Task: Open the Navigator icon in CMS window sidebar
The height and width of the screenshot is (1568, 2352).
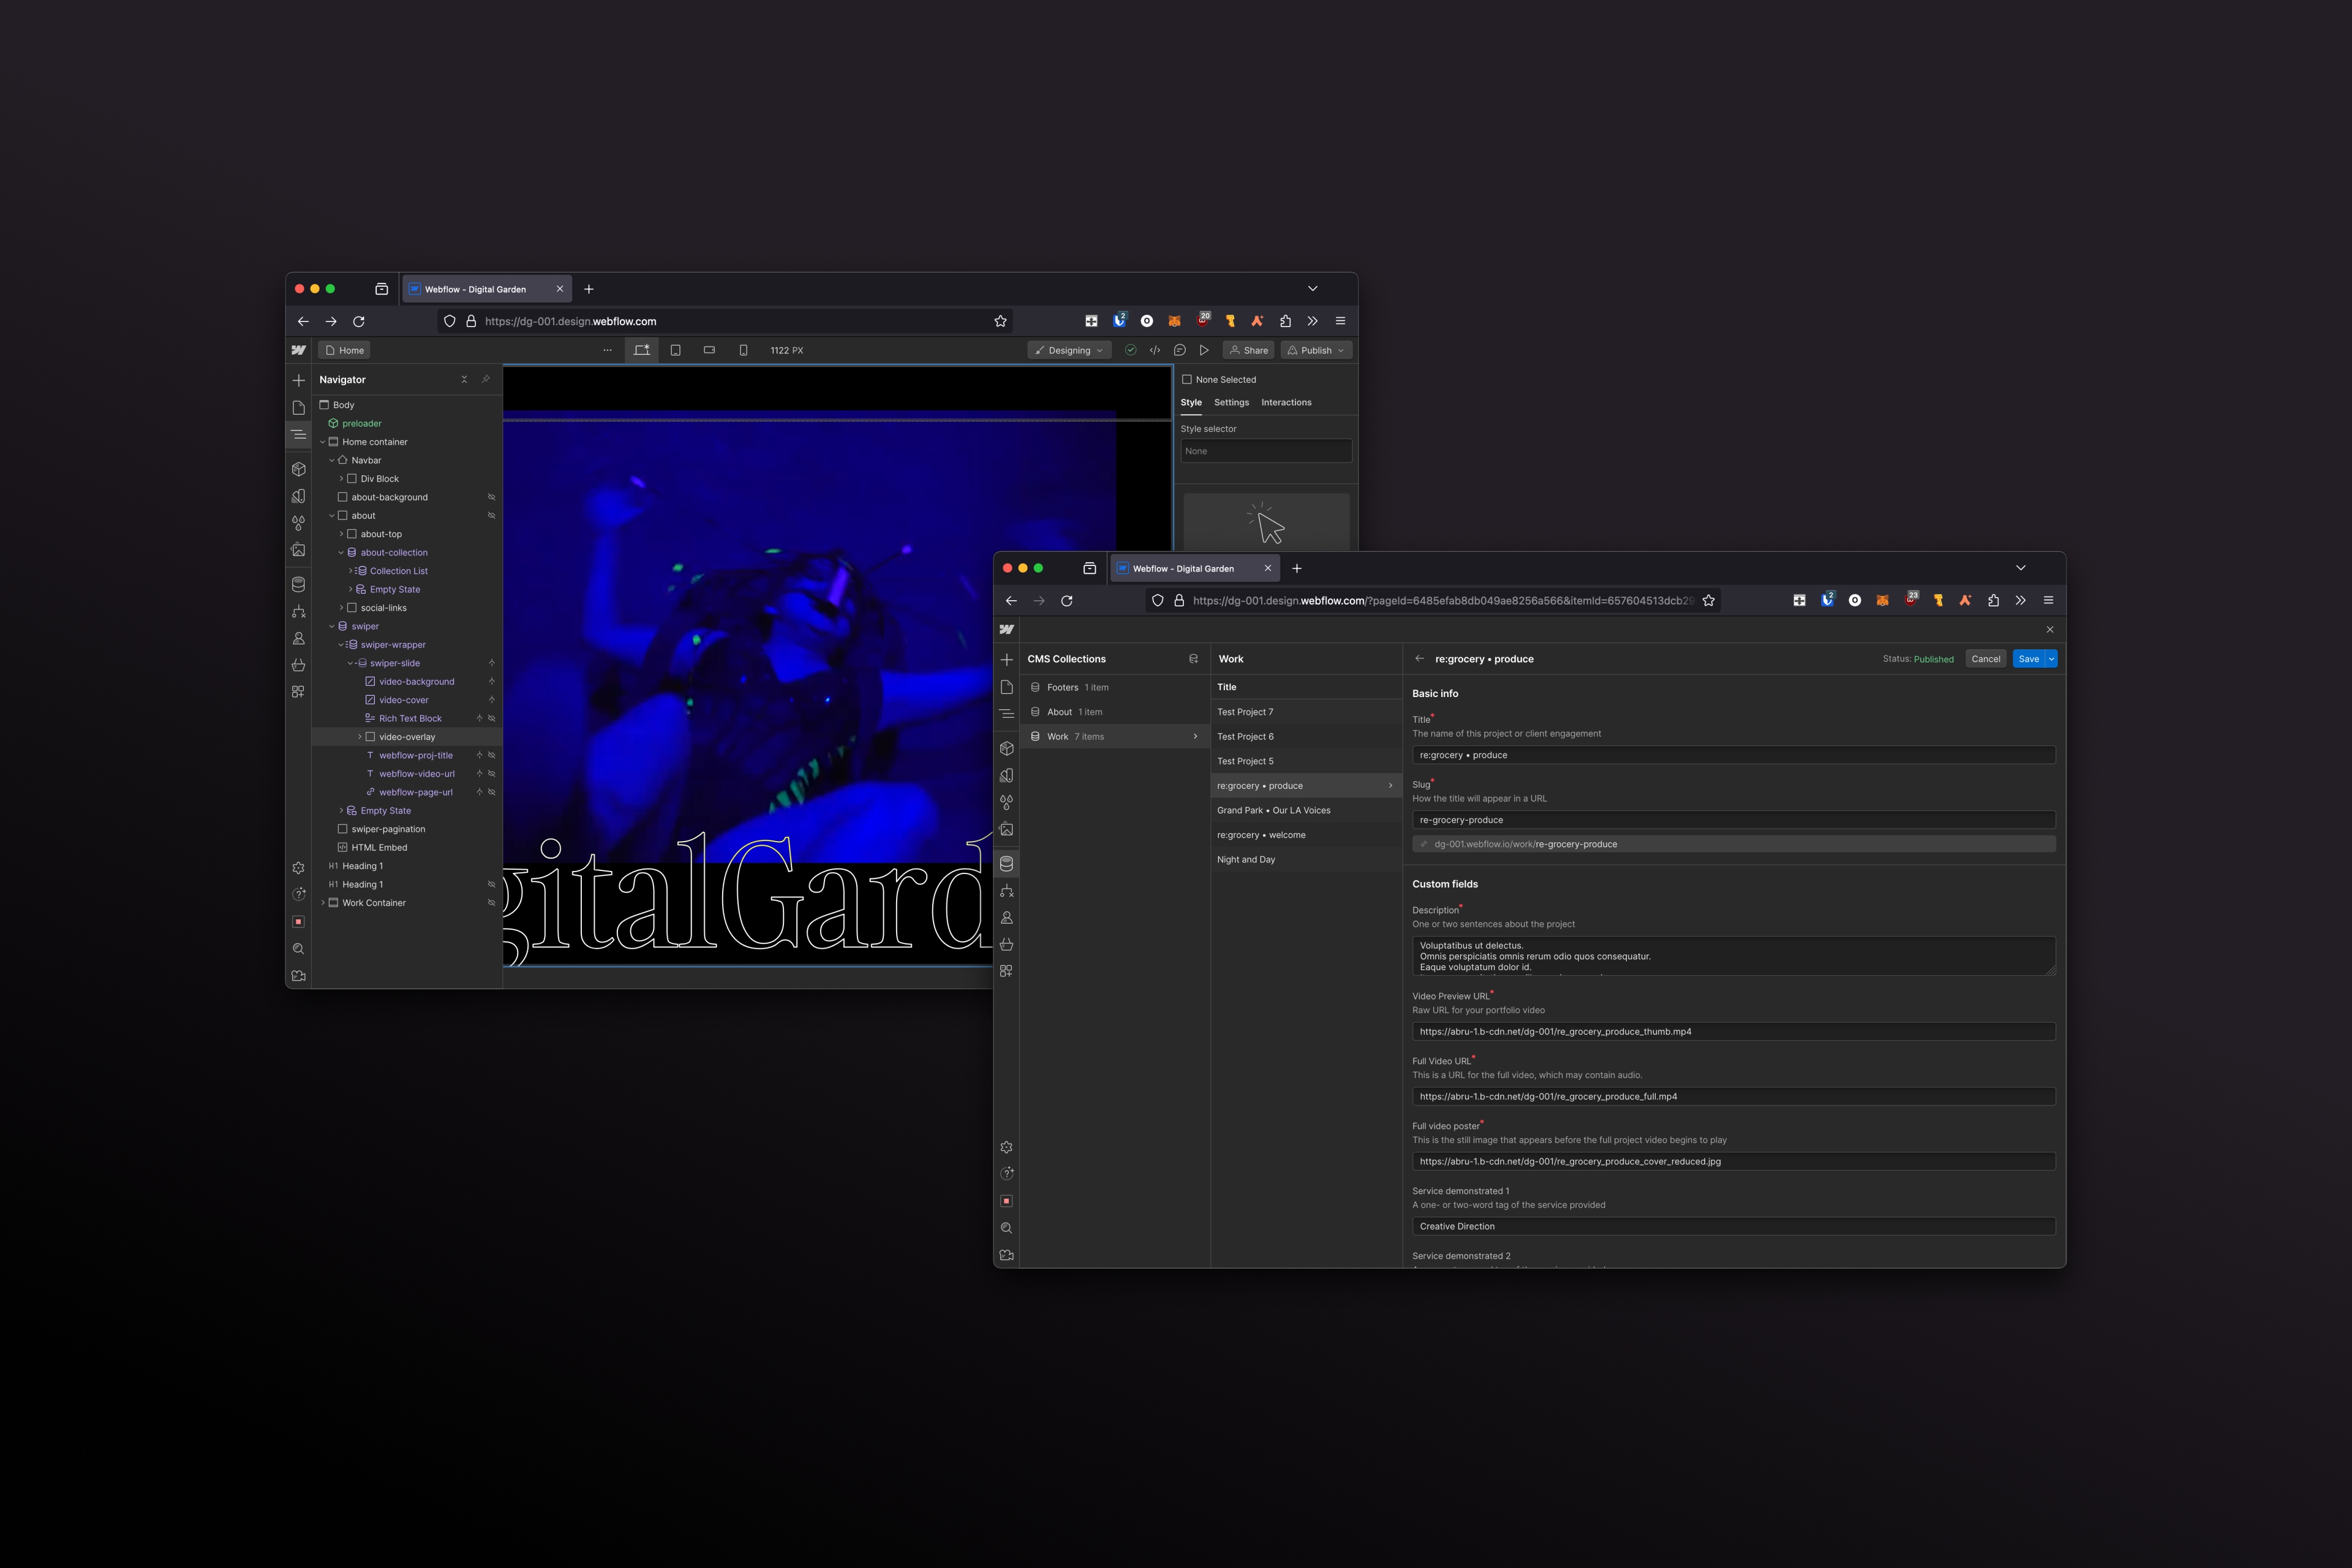Action: (1007, 714)
